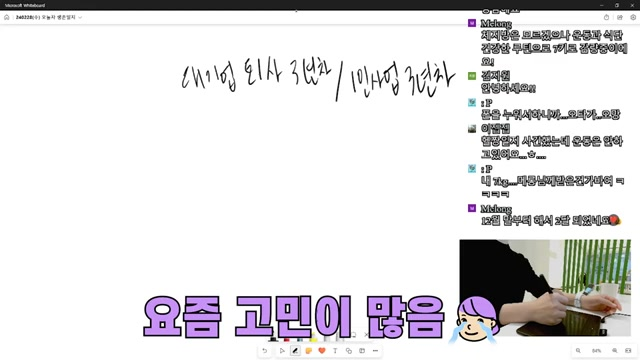The width and height of the screenshot is (640, 360).
Task: Go to Whiteboard home
Action: (7, 17)
